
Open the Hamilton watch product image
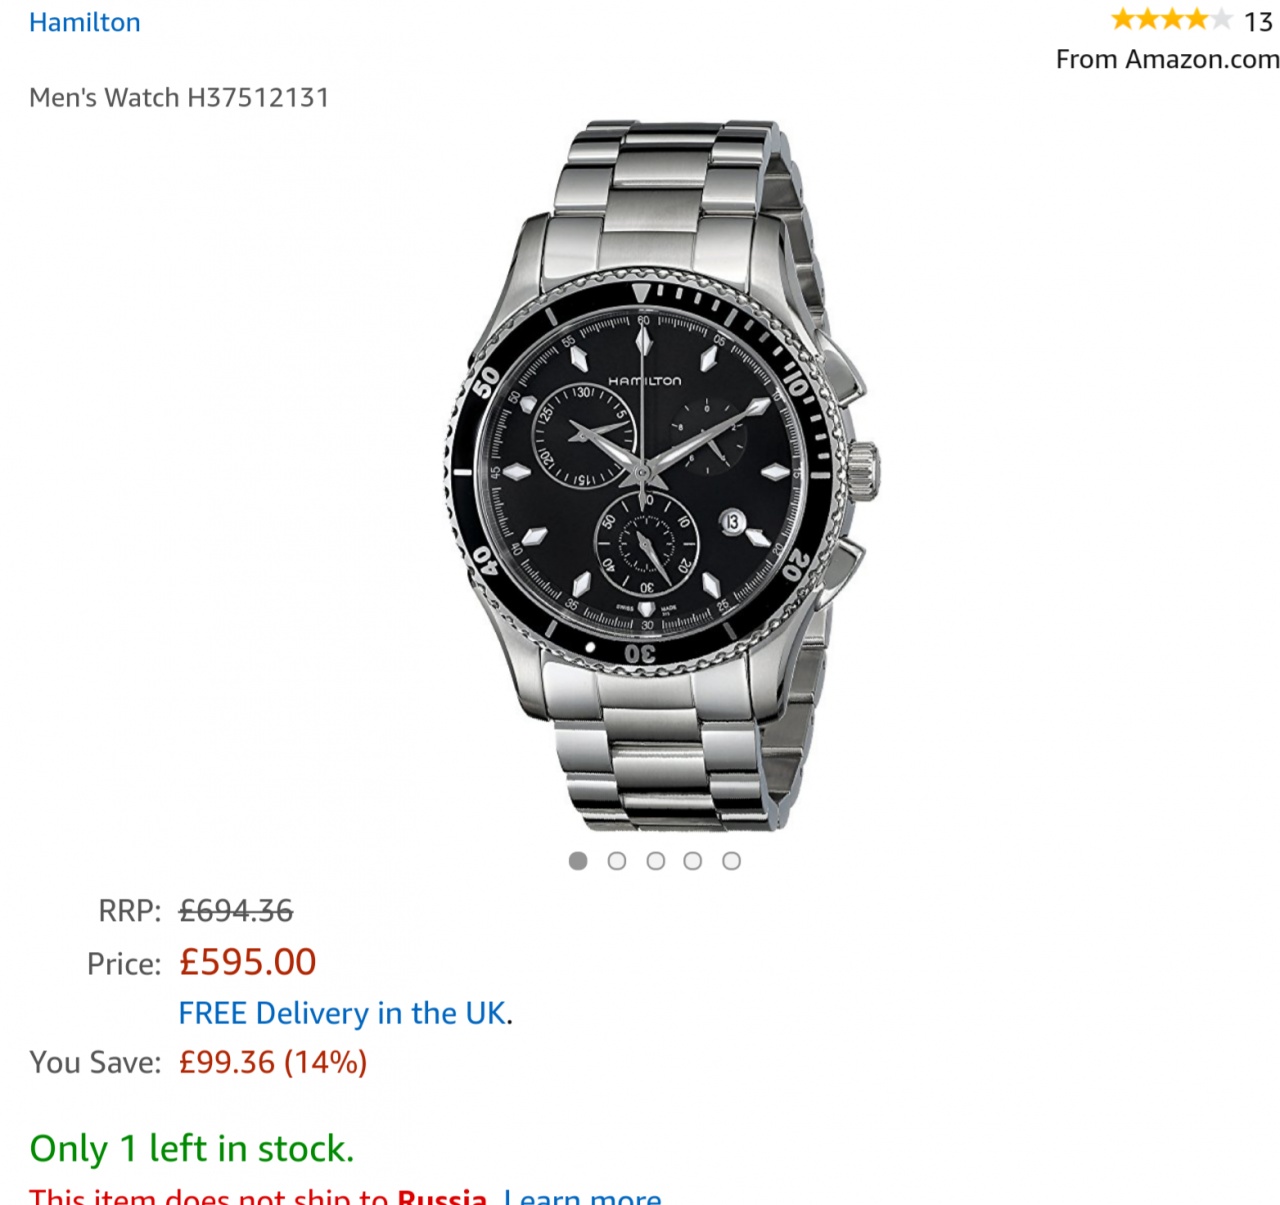point(662,475)
